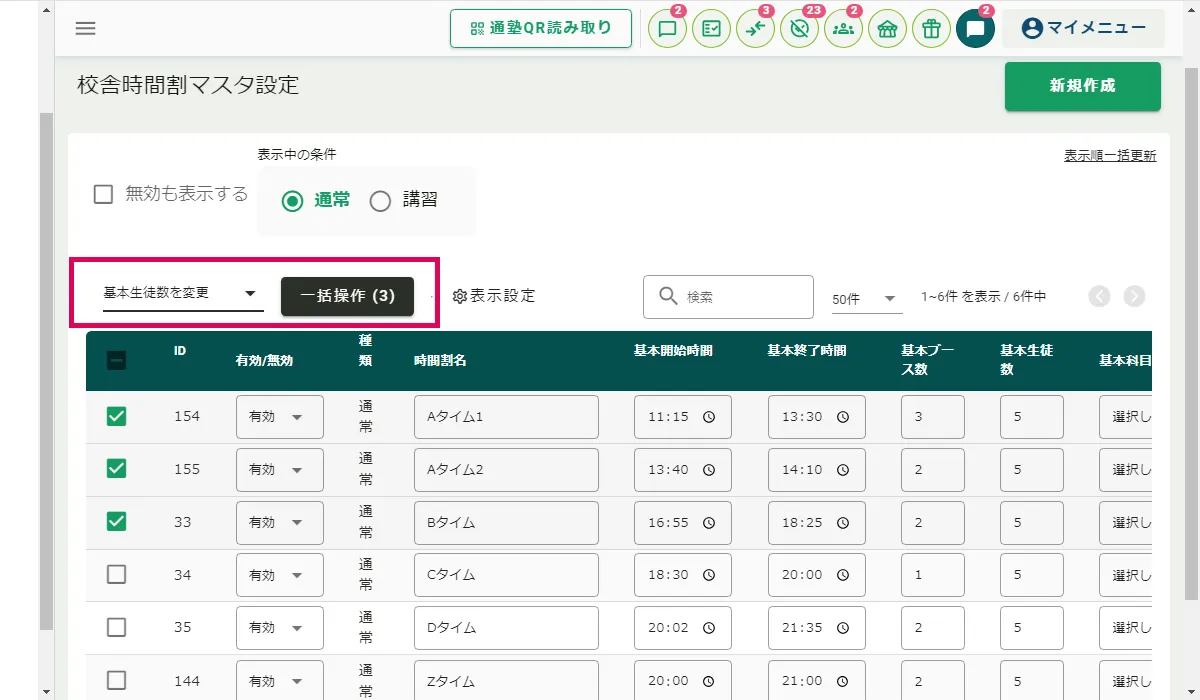Open the hamburger navigation menu
Screen dimensions: 1200x700
86,28
